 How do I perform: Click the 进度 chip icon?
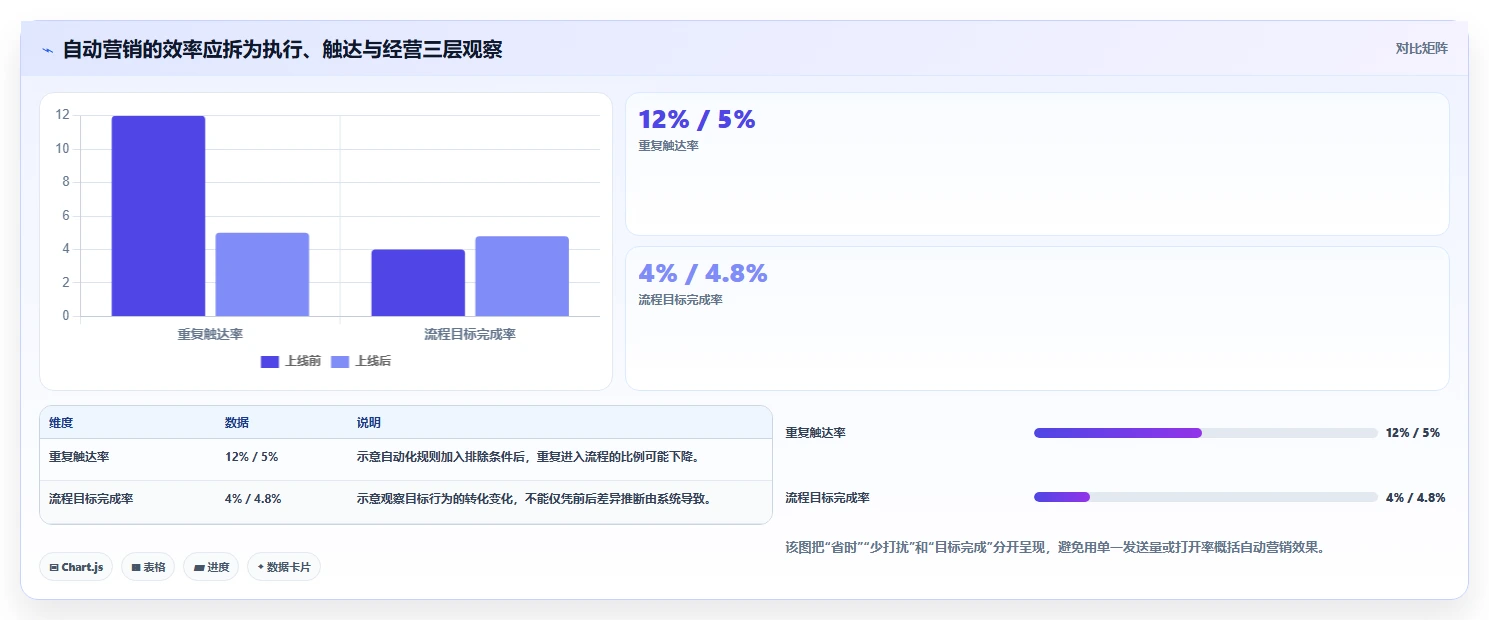tap(199, 567)
